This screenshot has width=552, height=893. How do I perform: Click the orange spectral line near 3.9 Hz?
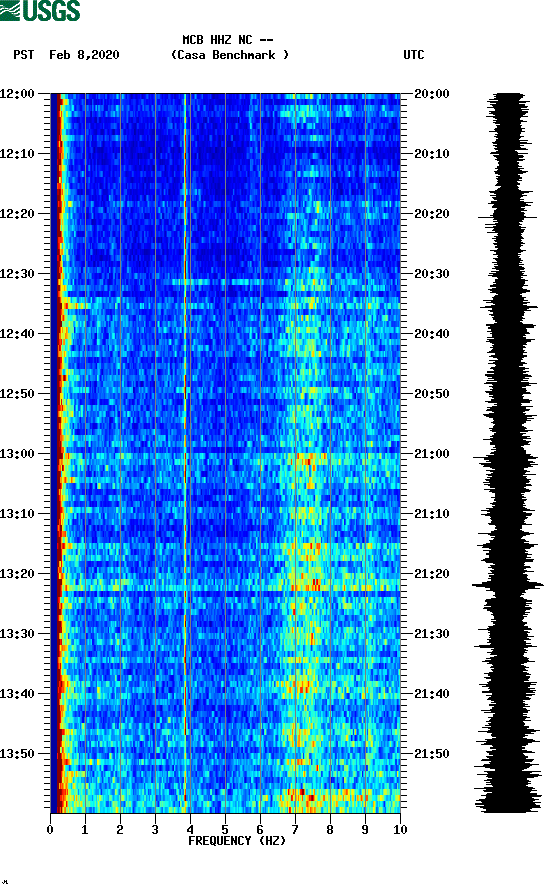[x=185, y=453]
